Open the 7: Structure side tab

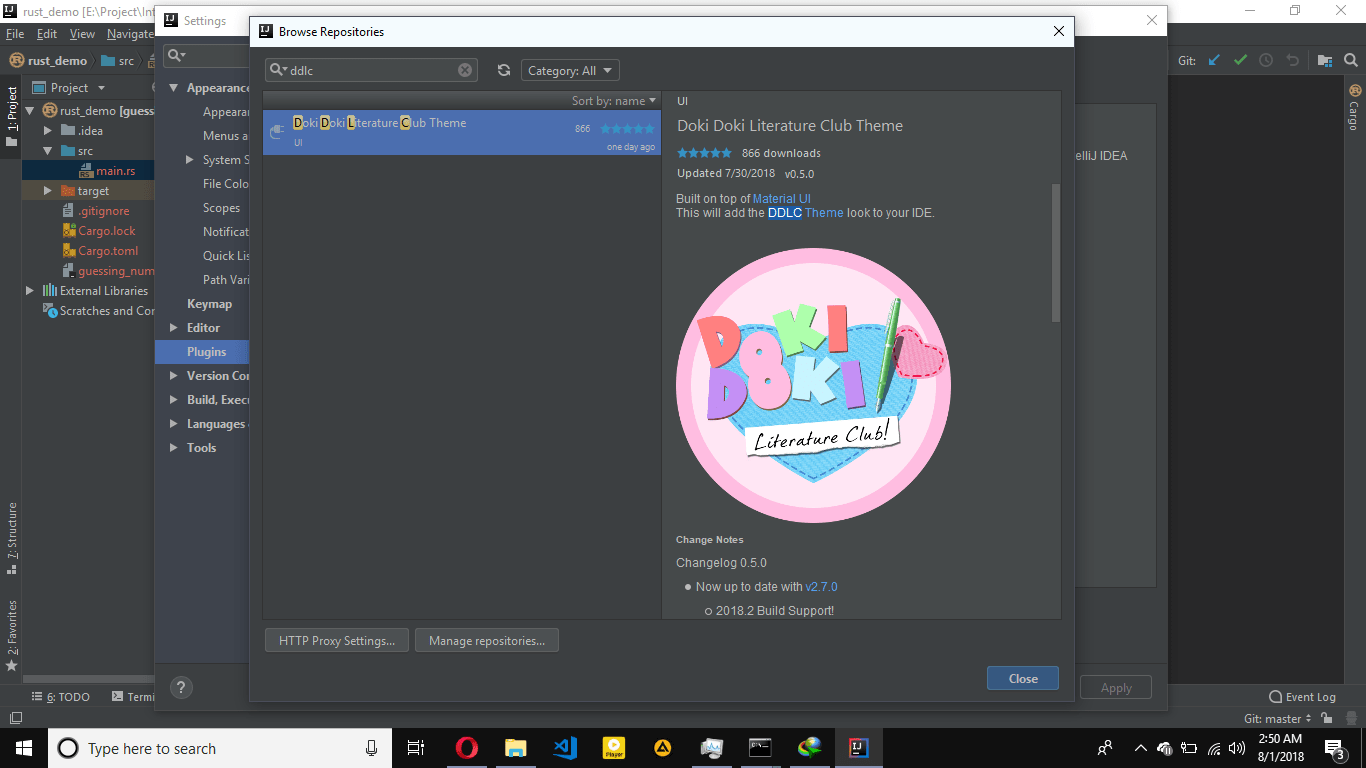pos(12,539)
